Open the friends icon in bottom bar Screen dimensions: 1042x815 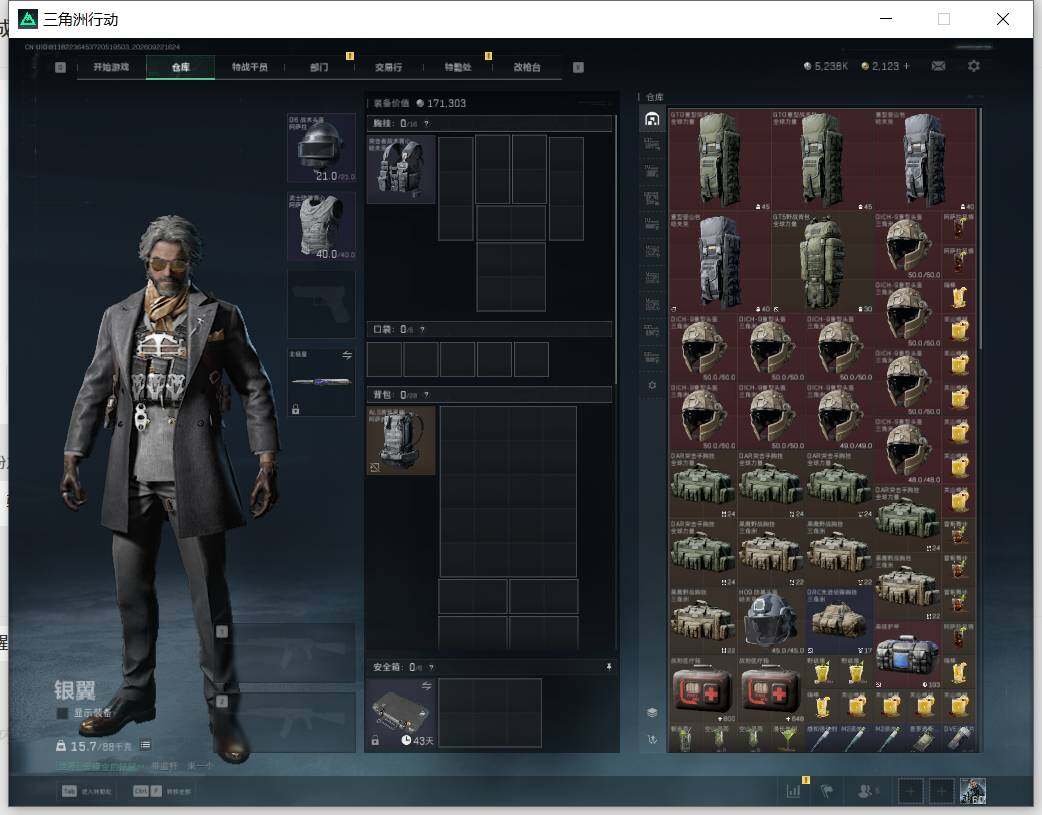[x=865, y=791]
